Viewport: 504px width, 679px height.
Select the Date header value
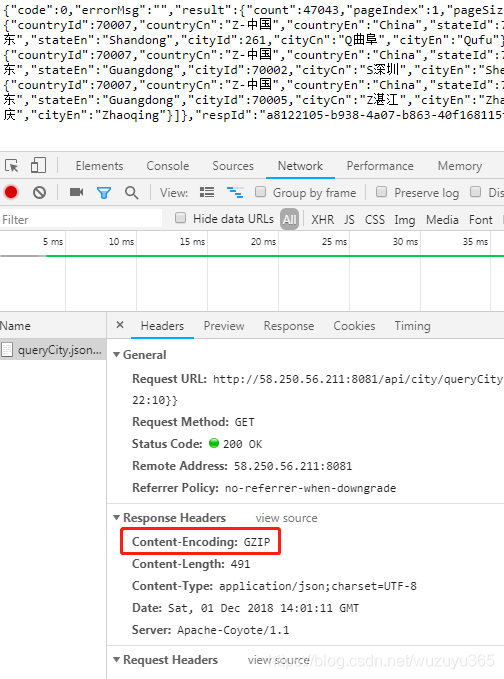click(263, 608)
